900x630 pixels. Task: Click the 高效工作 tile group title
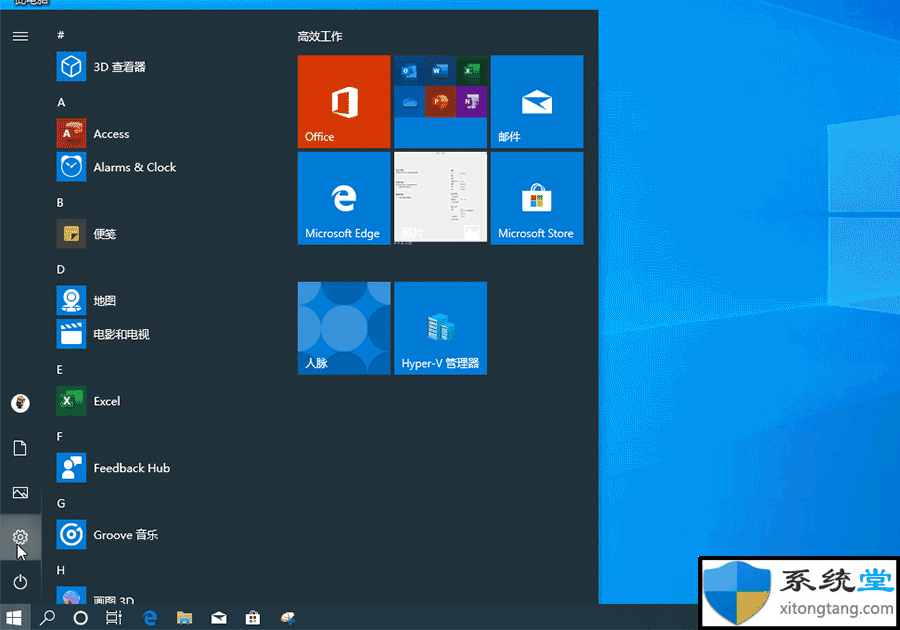320,37
